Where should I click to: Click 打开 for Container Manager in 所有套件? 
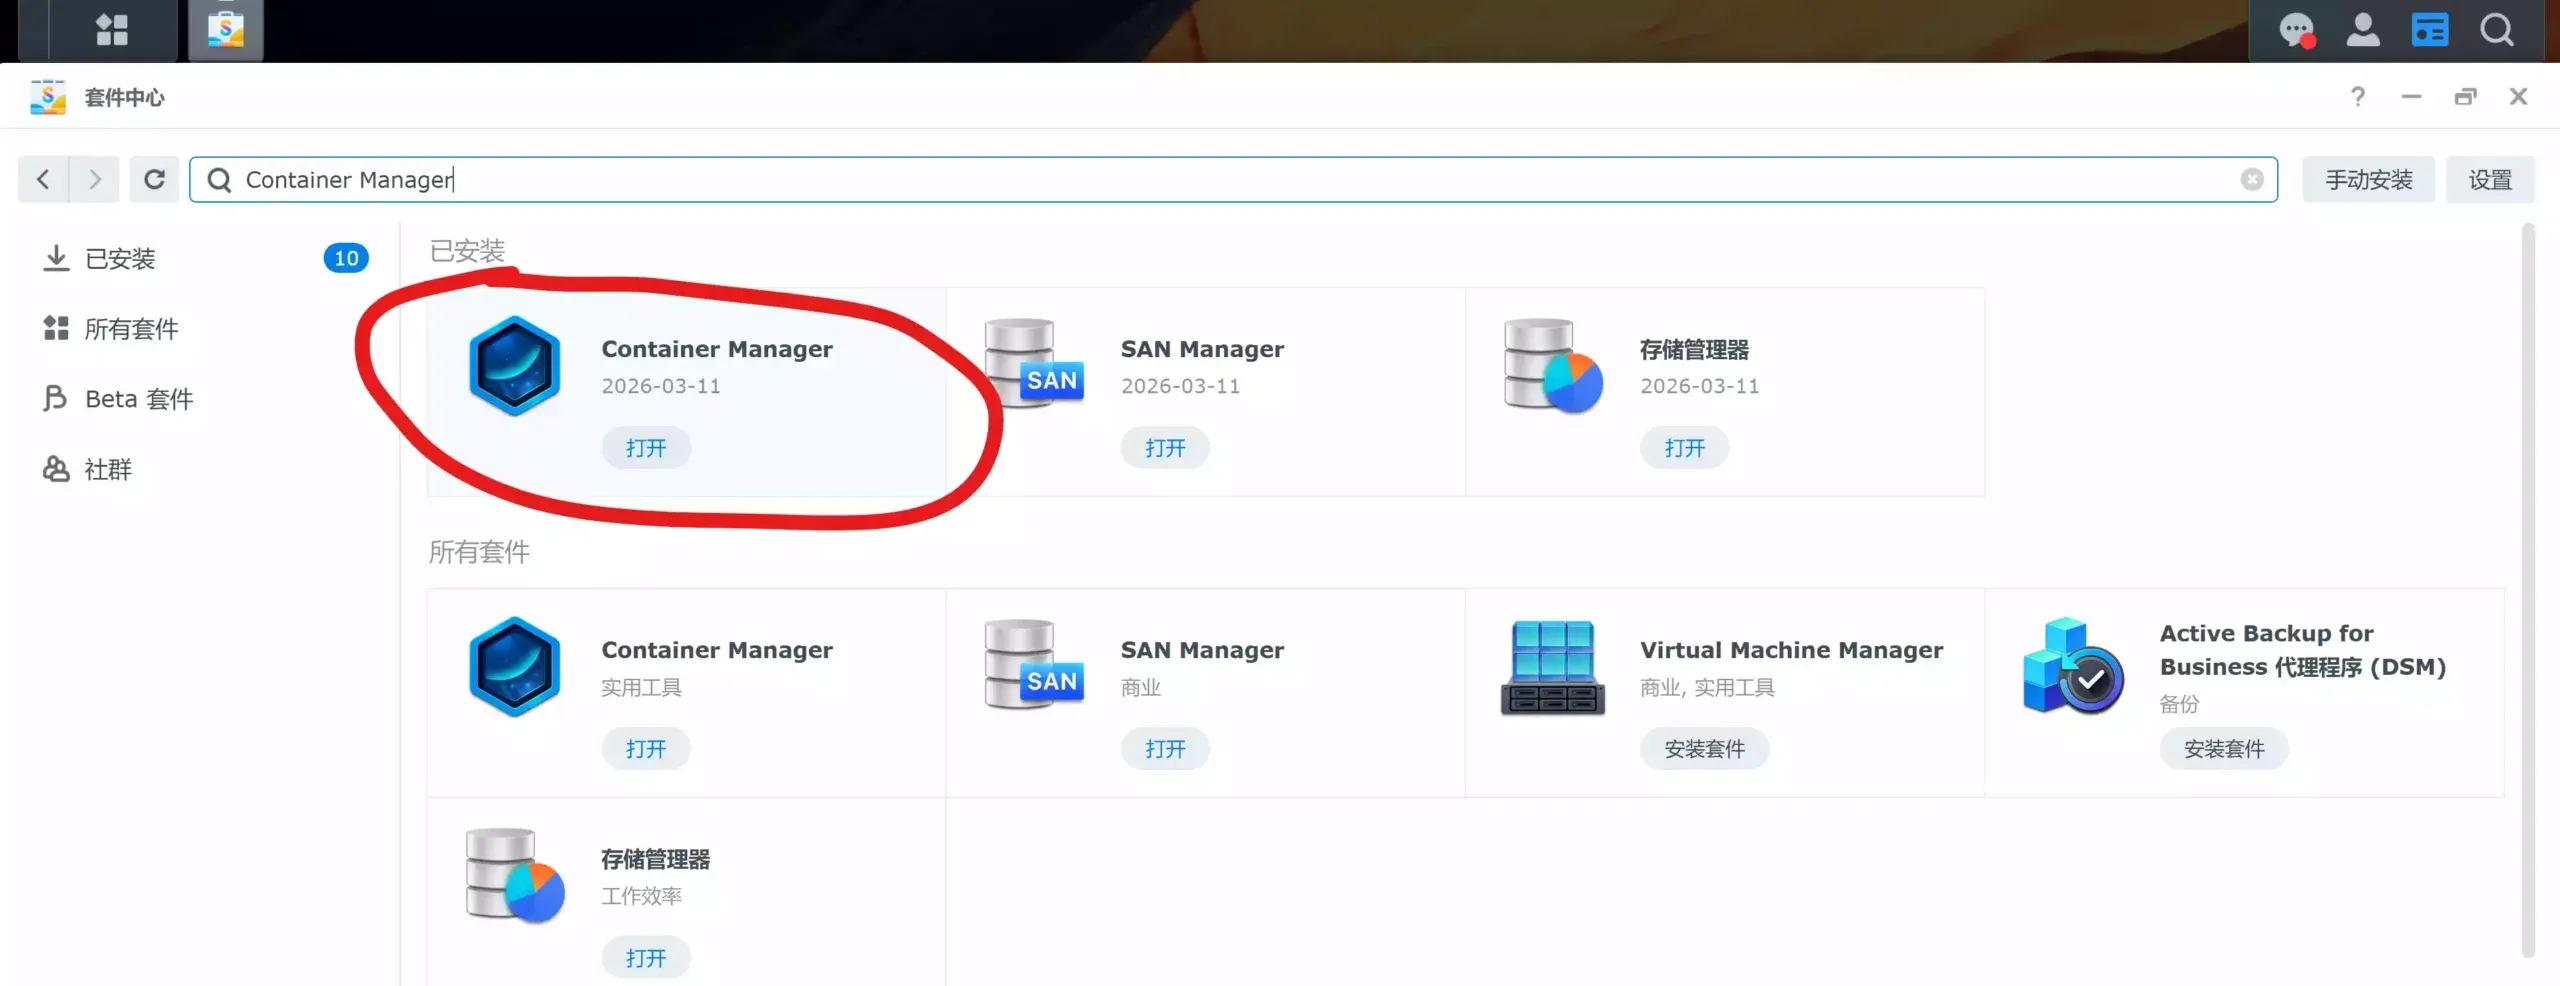click(646, 749)
